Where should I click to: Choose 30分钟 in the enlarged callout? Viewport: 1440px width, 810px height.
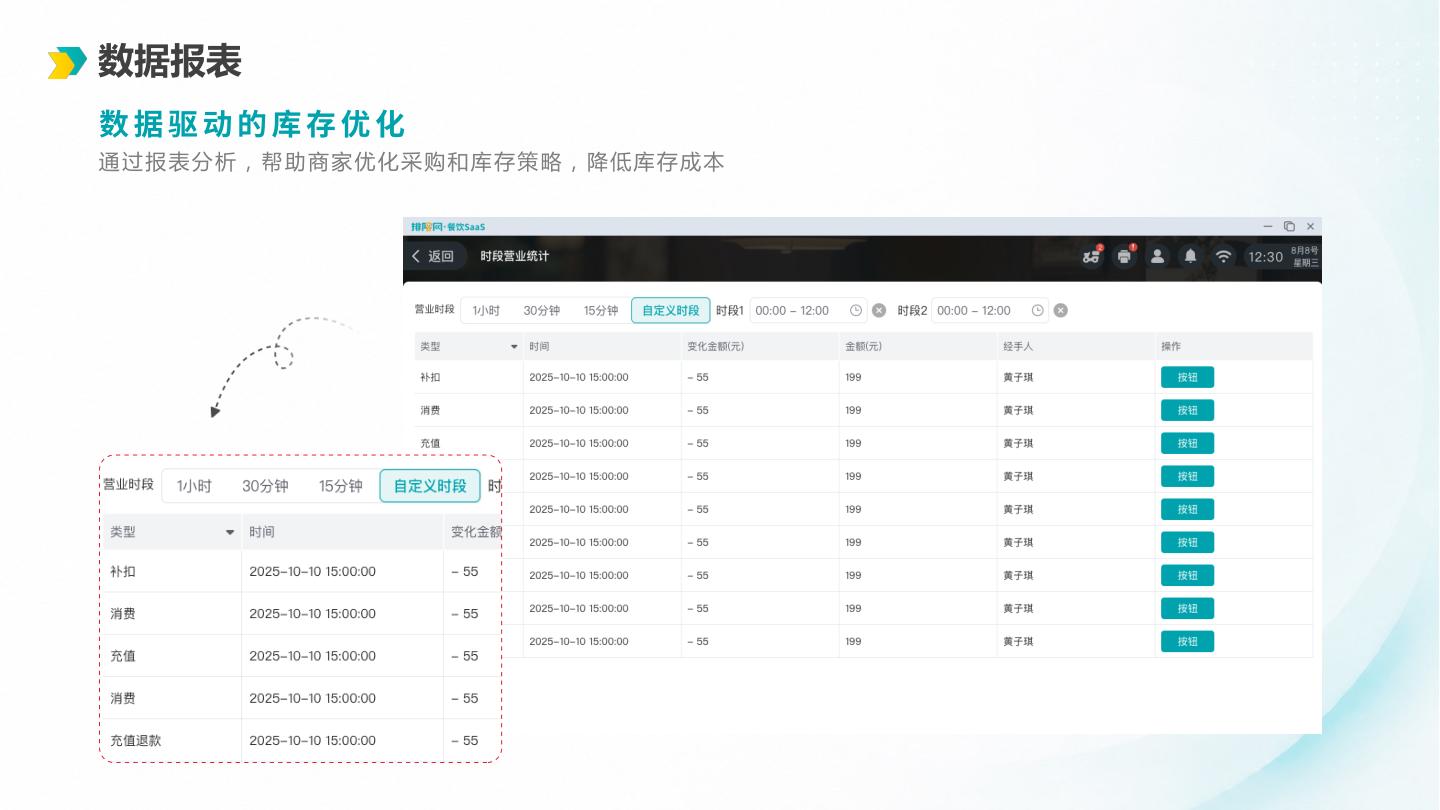pos(265,486)
